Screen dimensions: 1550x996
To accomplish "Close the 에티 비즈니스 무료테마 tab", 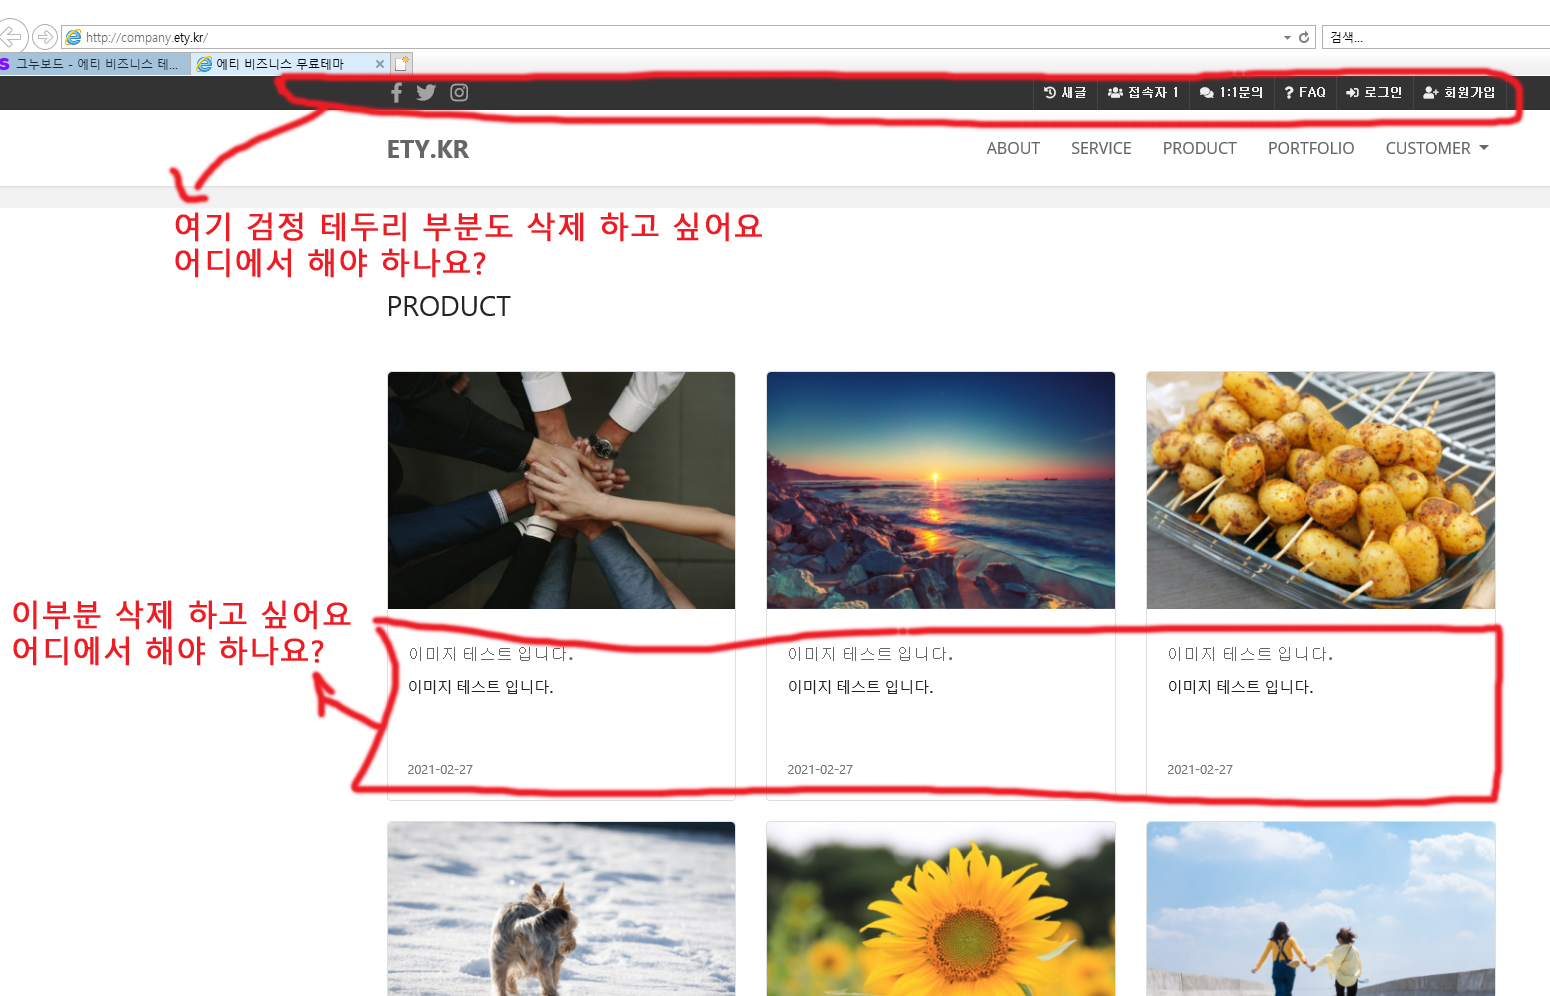I will pos(380,64).
